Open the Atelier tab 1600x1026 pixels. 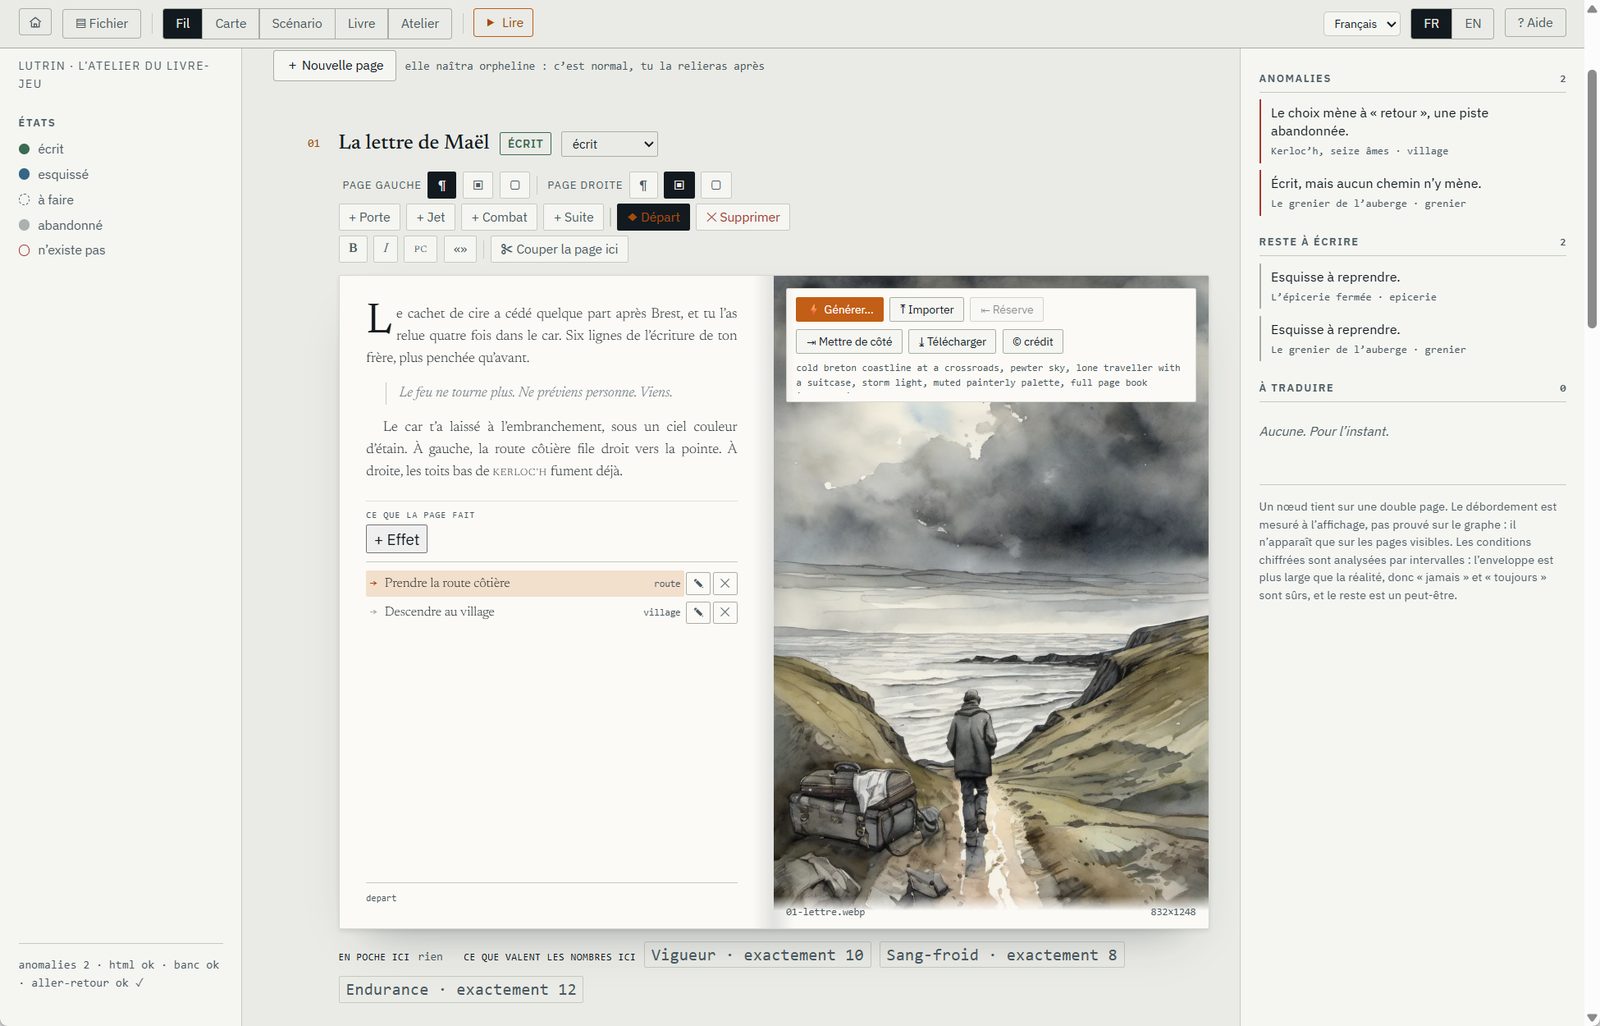tap(420, 23)
